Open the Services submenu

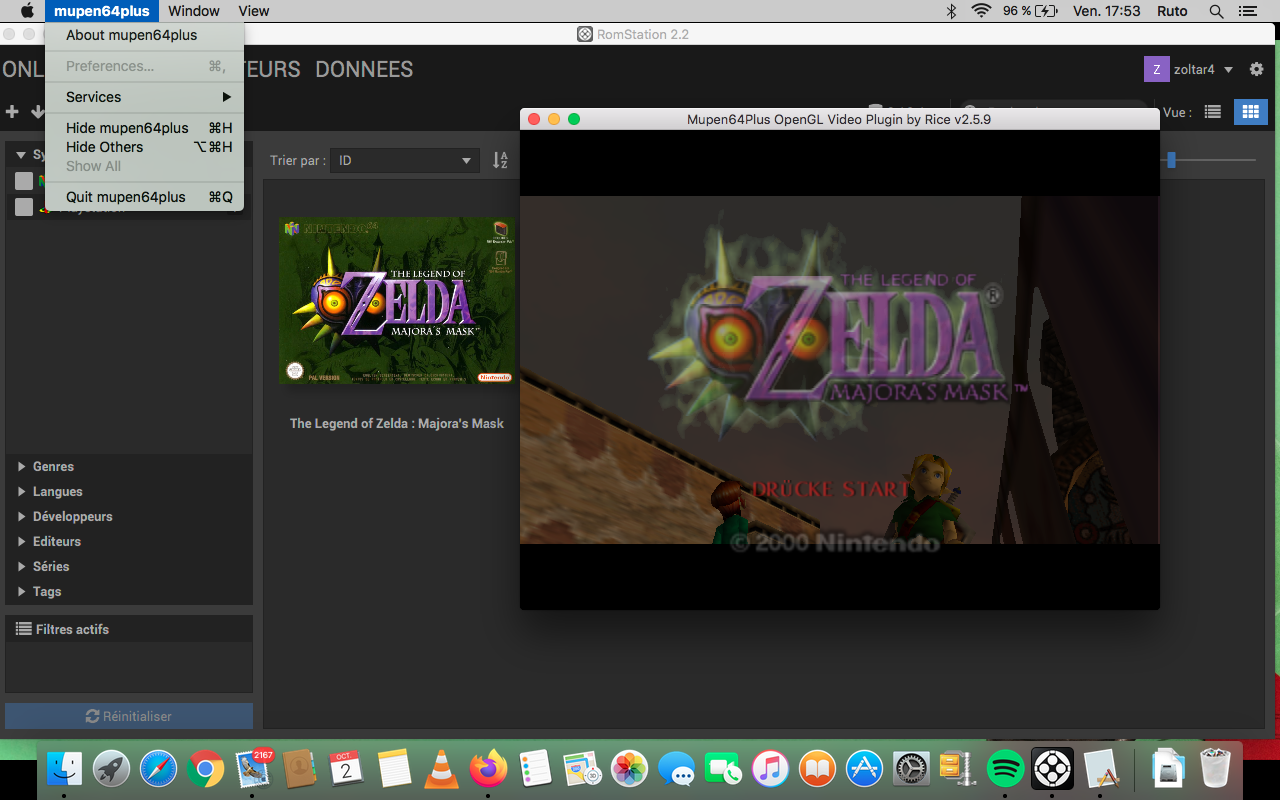point(145,97)
